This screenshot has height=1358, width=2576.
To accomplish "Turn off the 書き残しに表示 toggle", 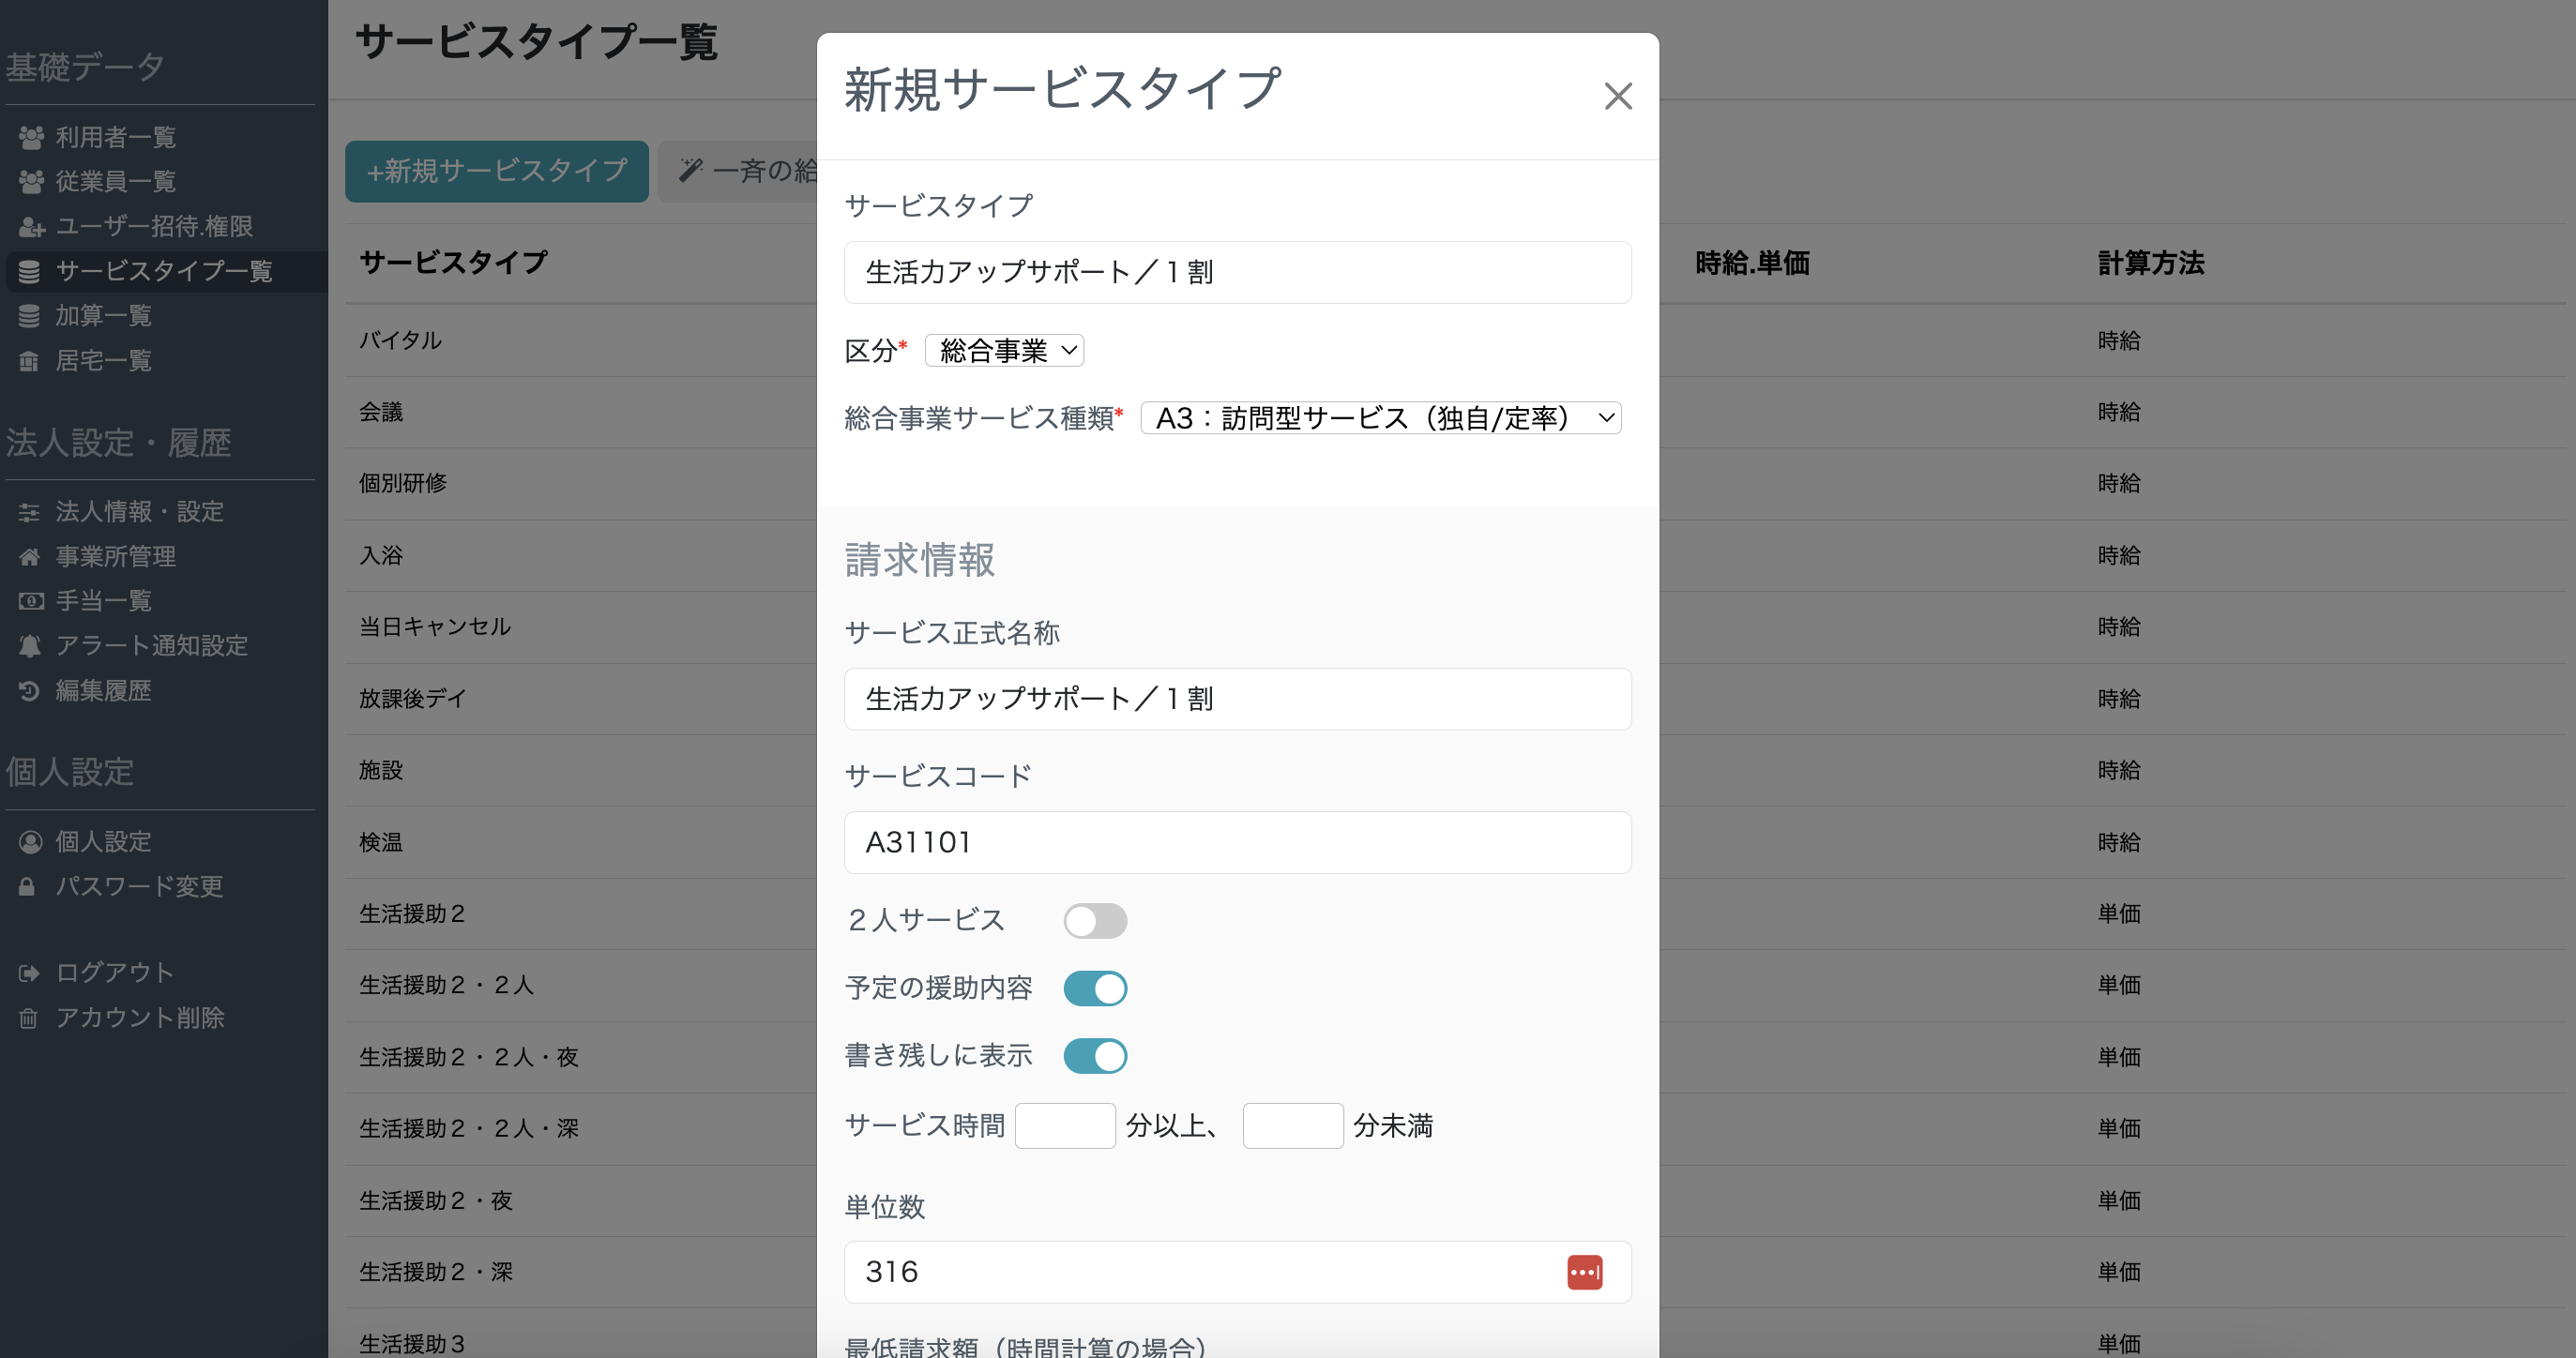I will click(x=1096, y=1055).
